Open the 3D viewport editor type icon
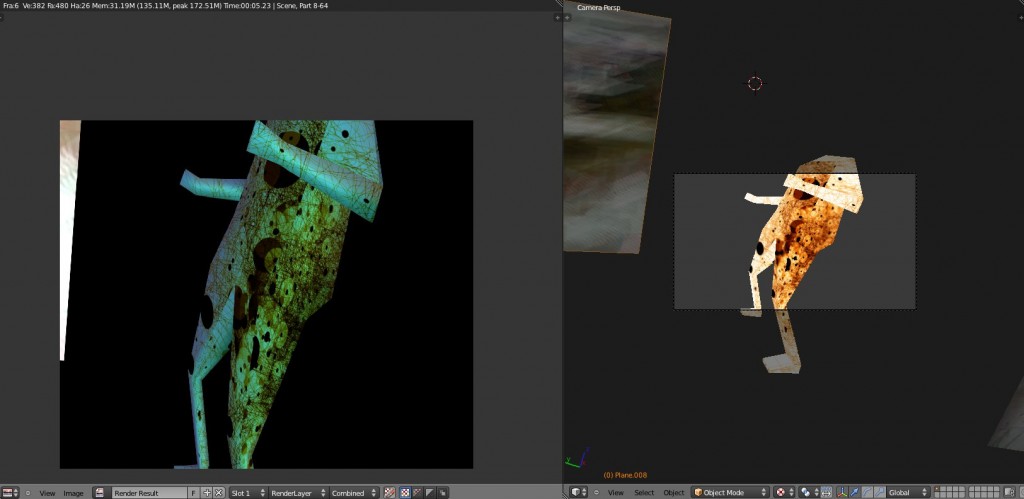Screen dimensions: 1024x499 point(577,493)
